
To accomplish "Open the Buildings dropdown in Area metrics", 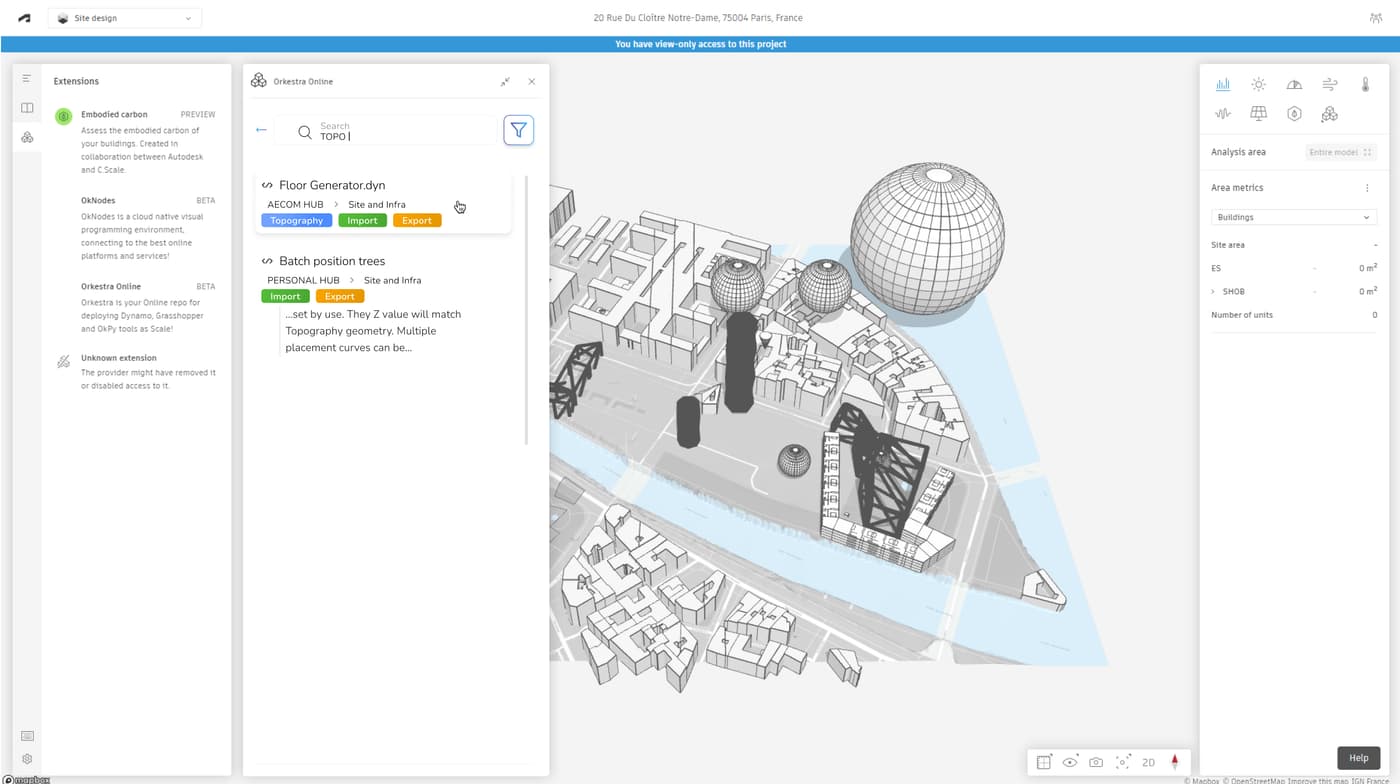I will tap(1293, 217).
